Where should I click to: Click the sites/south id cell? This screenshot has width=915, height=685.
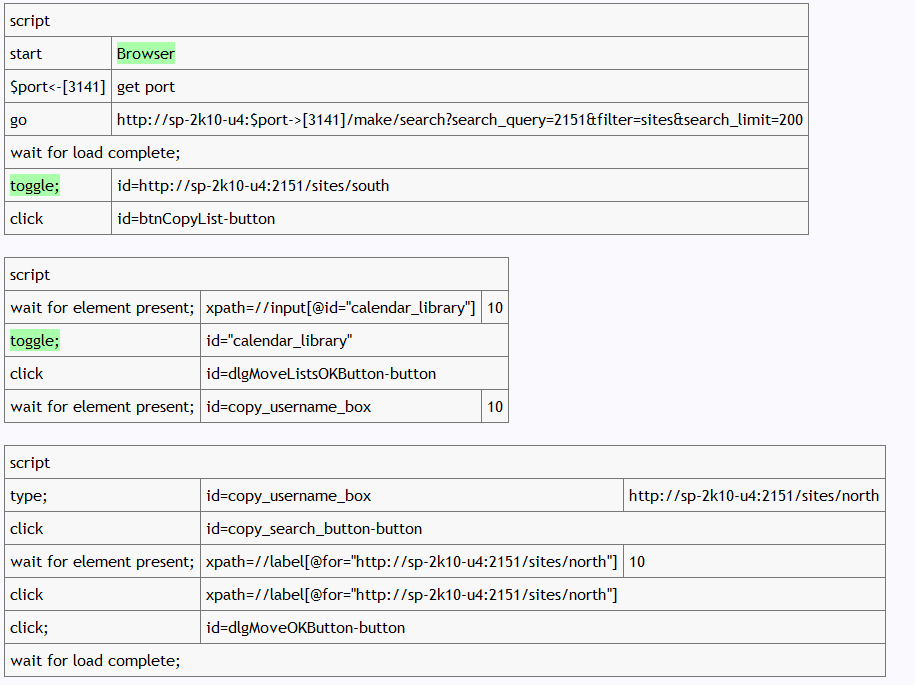point(253,186)
